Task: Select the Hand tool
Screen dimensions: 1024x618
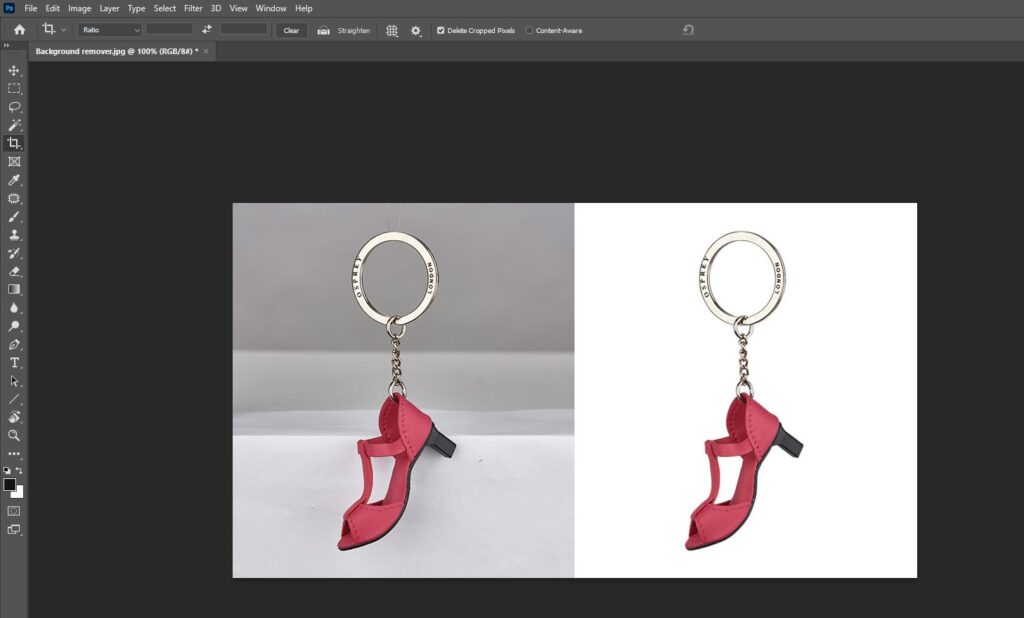Action: 14,417
